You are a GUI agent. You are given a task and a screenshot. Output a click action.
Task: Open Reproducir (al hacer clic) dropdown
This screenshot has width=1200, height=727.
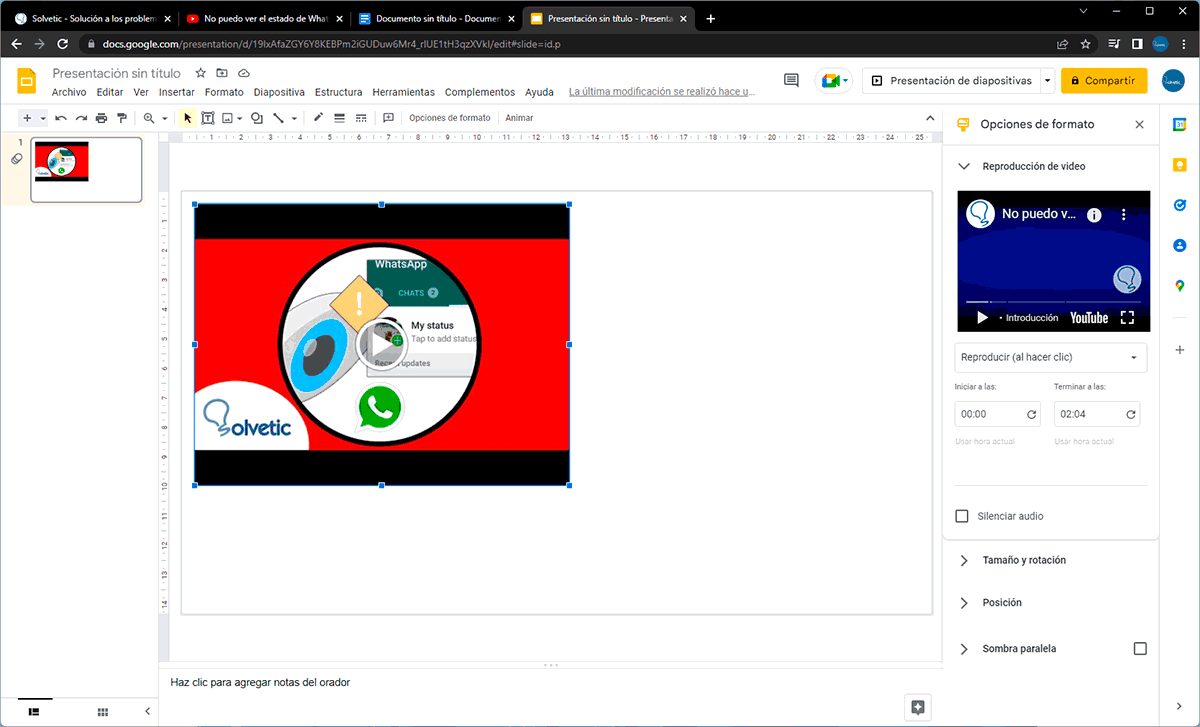[1051, 357]
